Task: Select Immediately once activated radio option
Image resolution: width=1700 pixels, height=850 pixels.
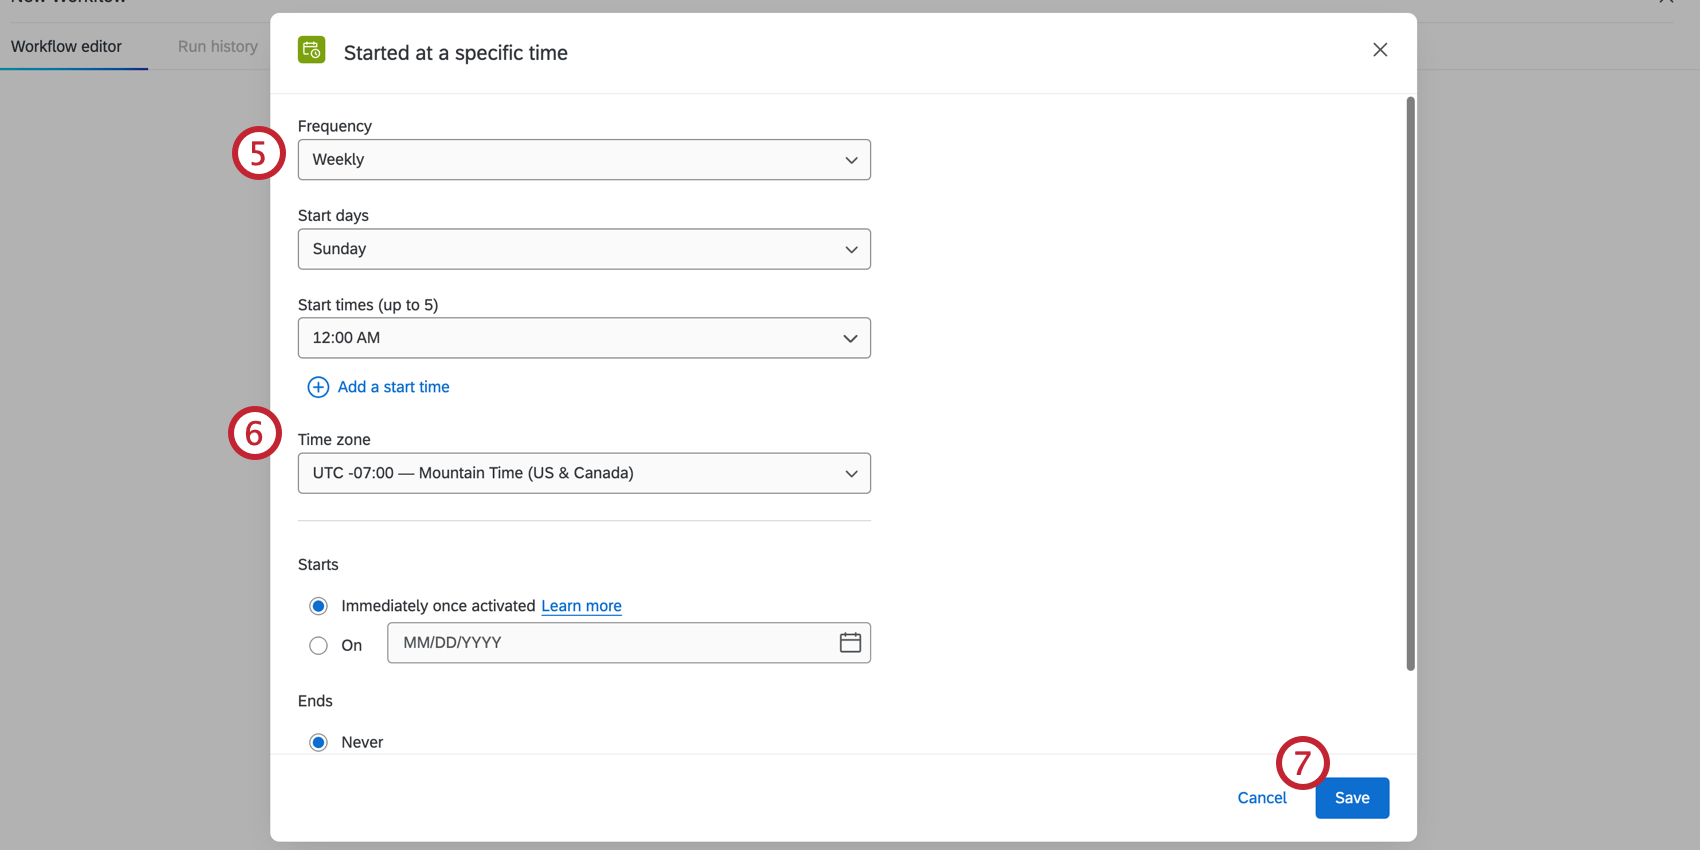Action: point(318,606)
